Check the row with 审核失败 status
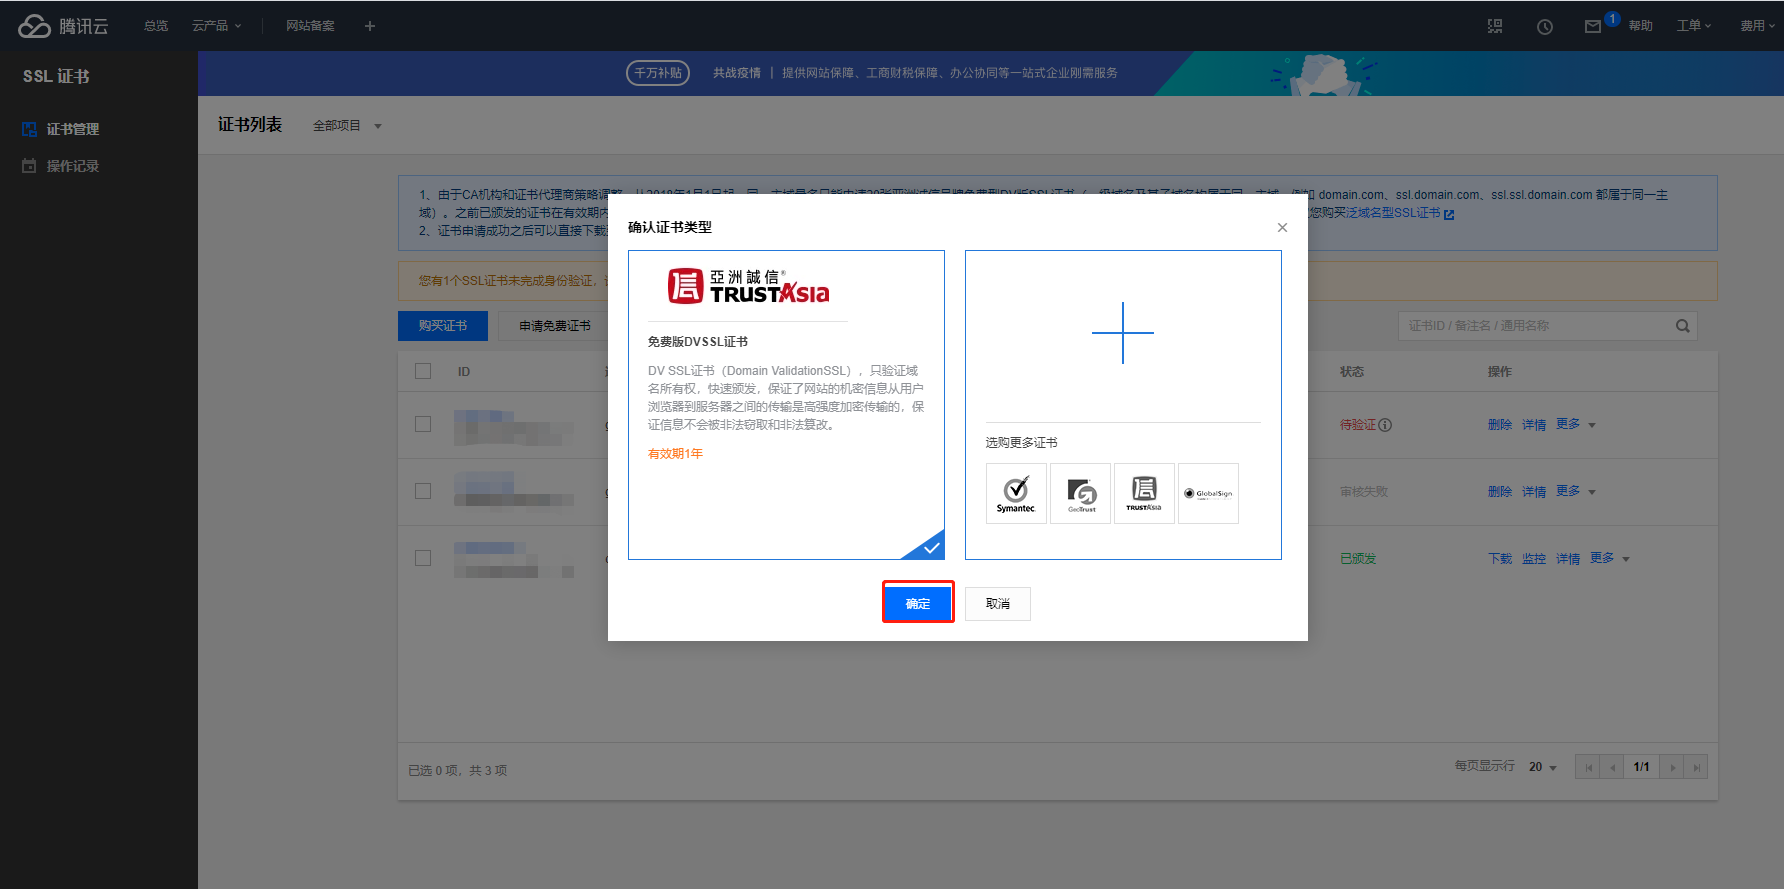This screenshot has height=889, width=1784. [x=423, y=491]
